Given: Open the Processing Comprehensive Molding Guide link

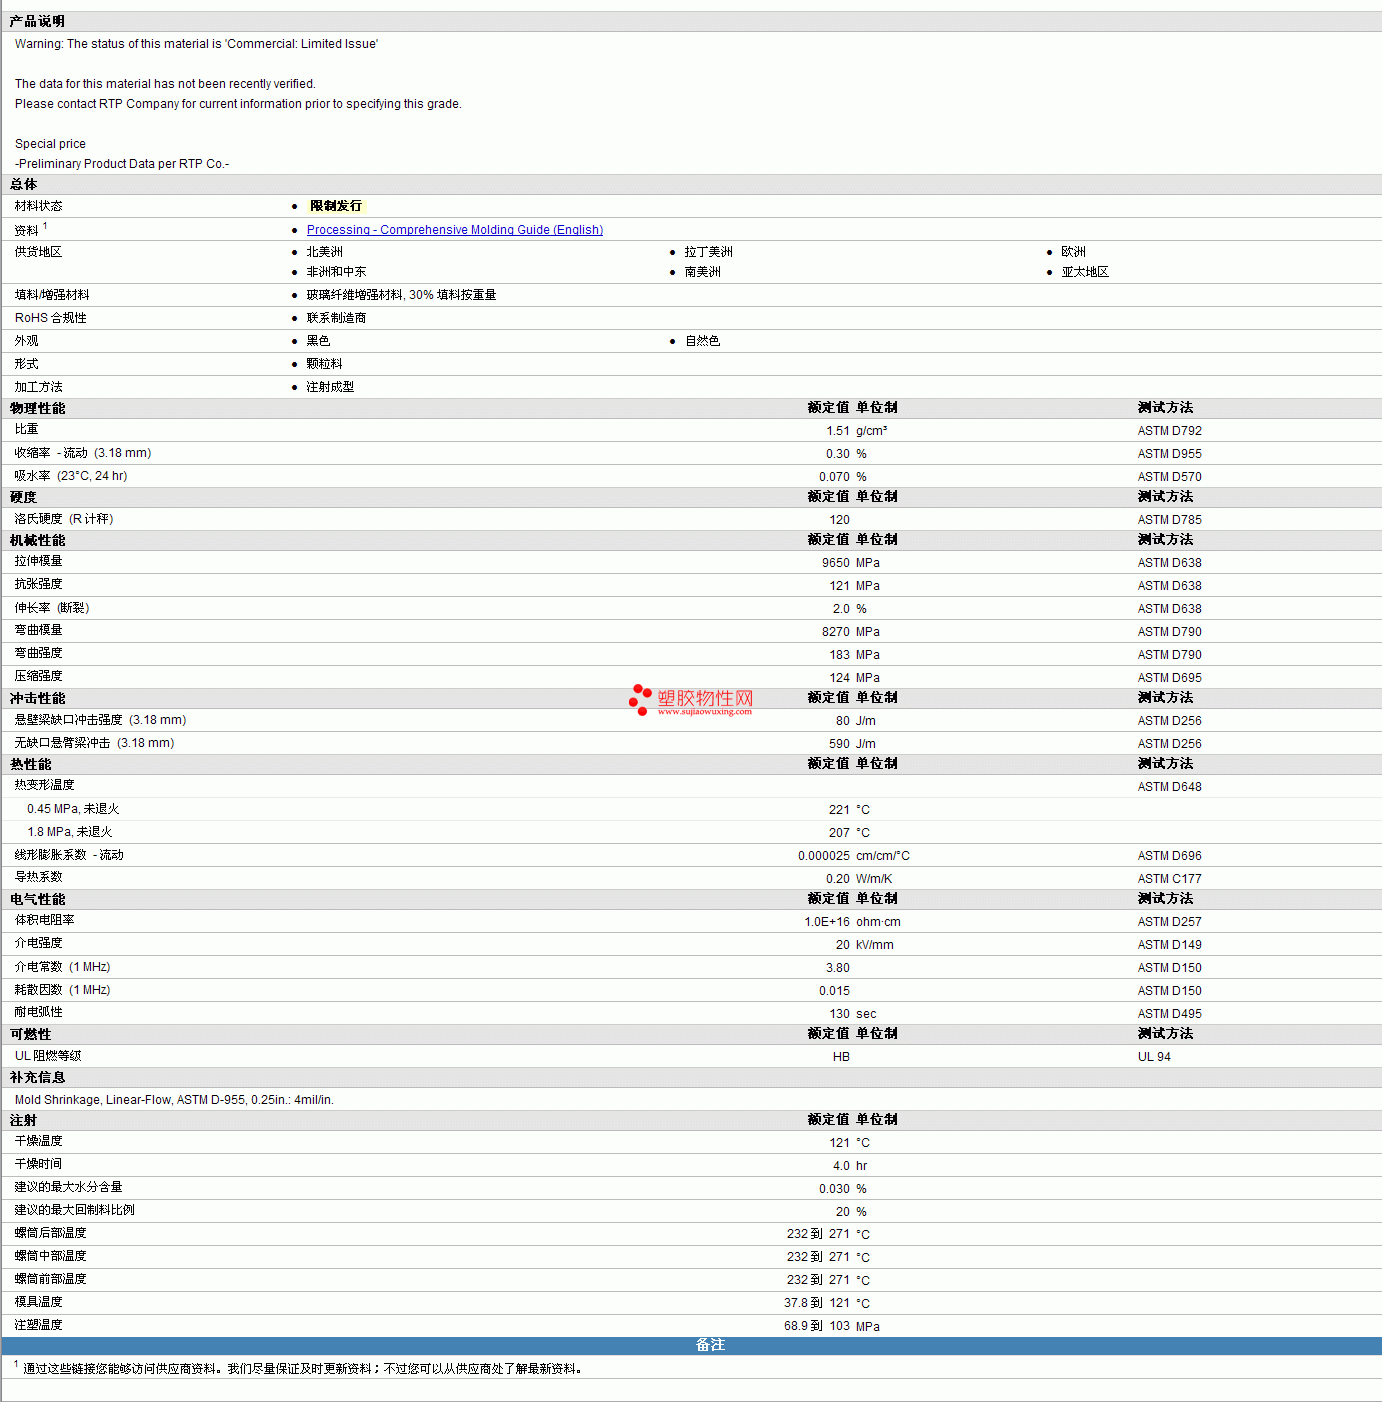Looking at the screenshot, I should point(454,230).
